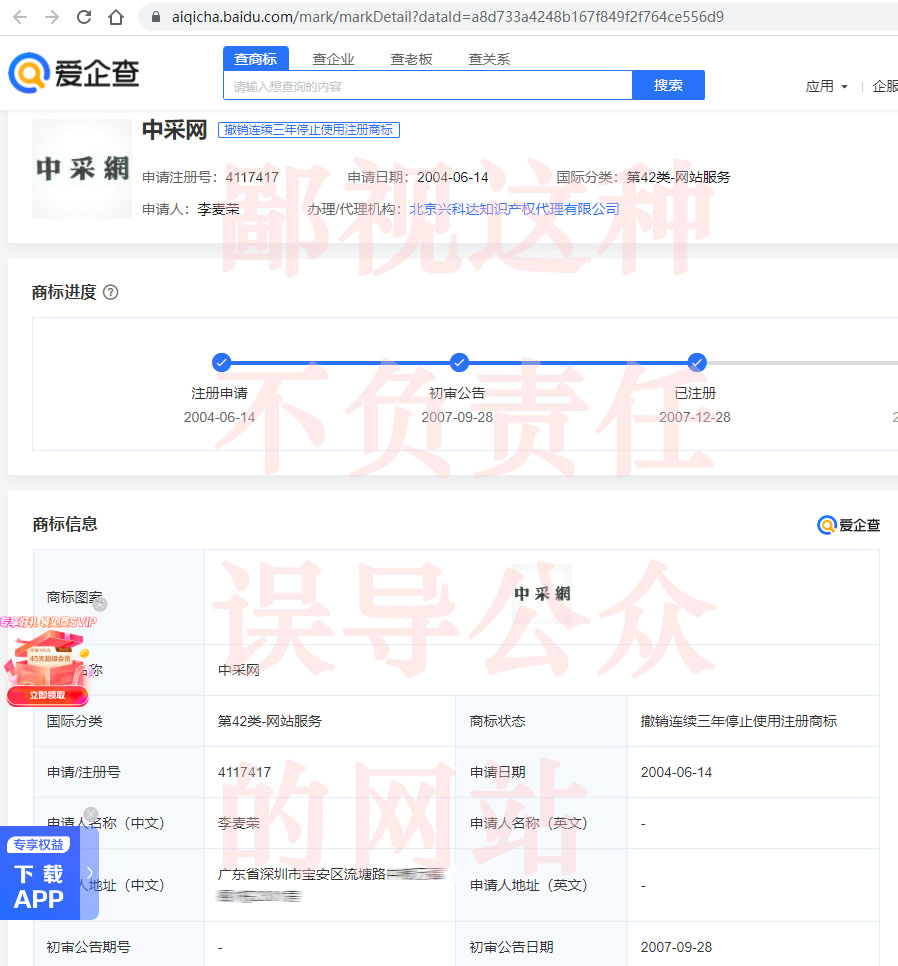Reload the page with refresh icon

click(x=84, y=17)
